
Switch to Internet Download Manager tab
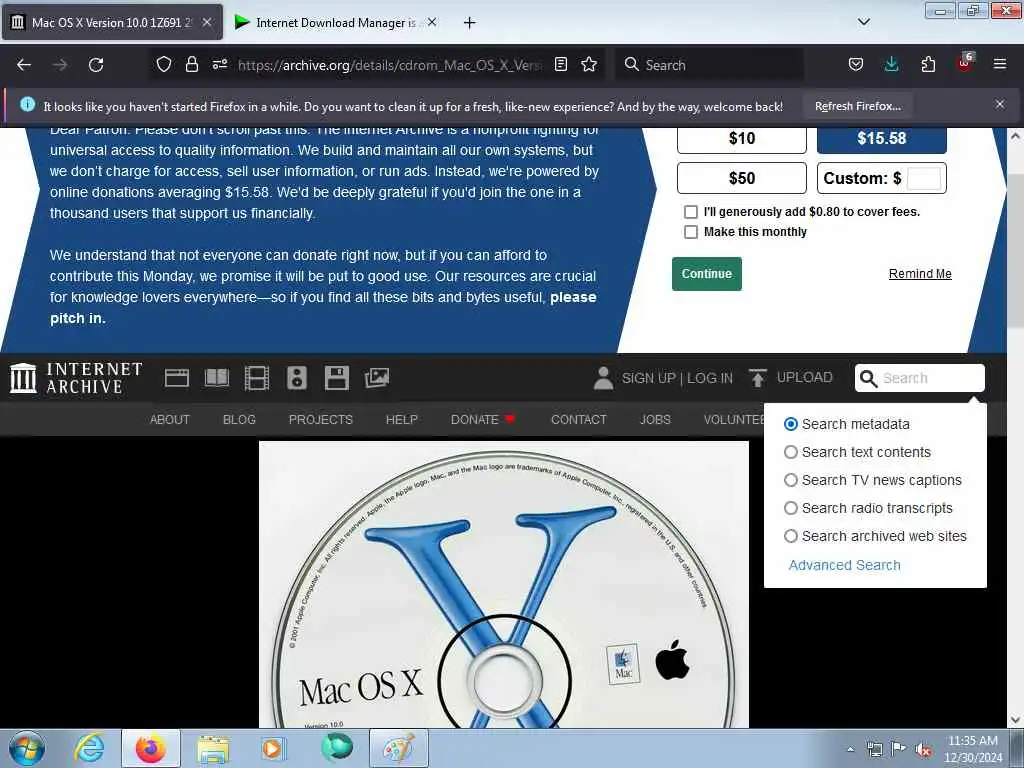coord(336,22)
